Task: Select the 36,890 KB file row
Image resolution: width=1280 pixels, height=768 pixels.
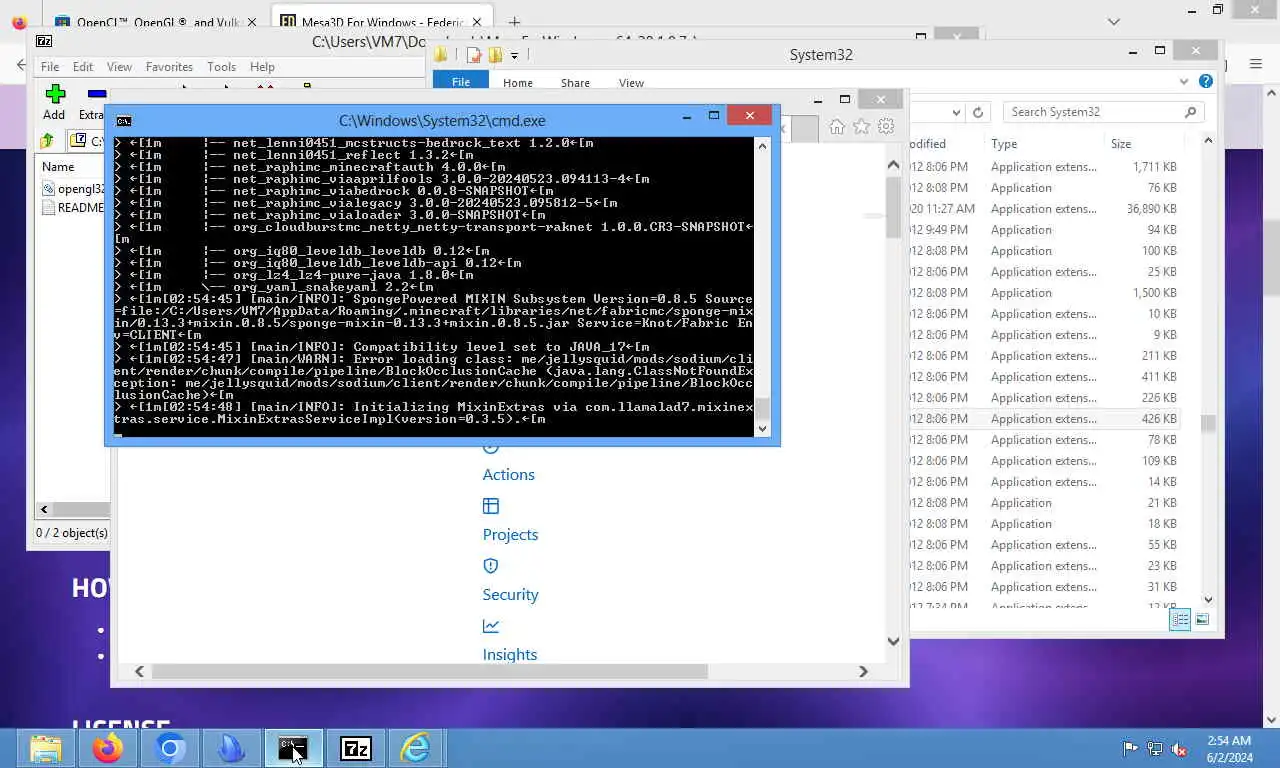Action: [1047, 209]
